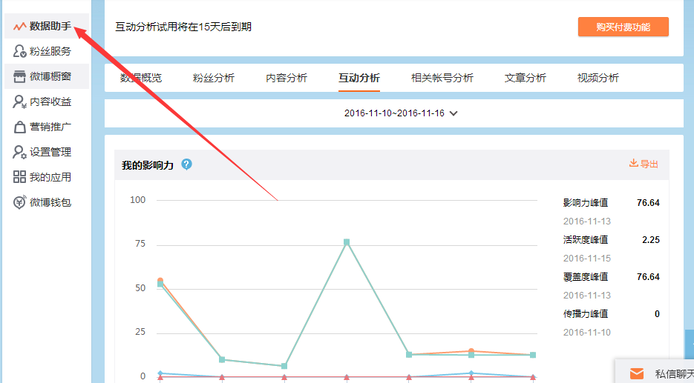Click 活跃度峰值 legend label
This screenshot has width=694, height=383.
(x=586, y=240)
